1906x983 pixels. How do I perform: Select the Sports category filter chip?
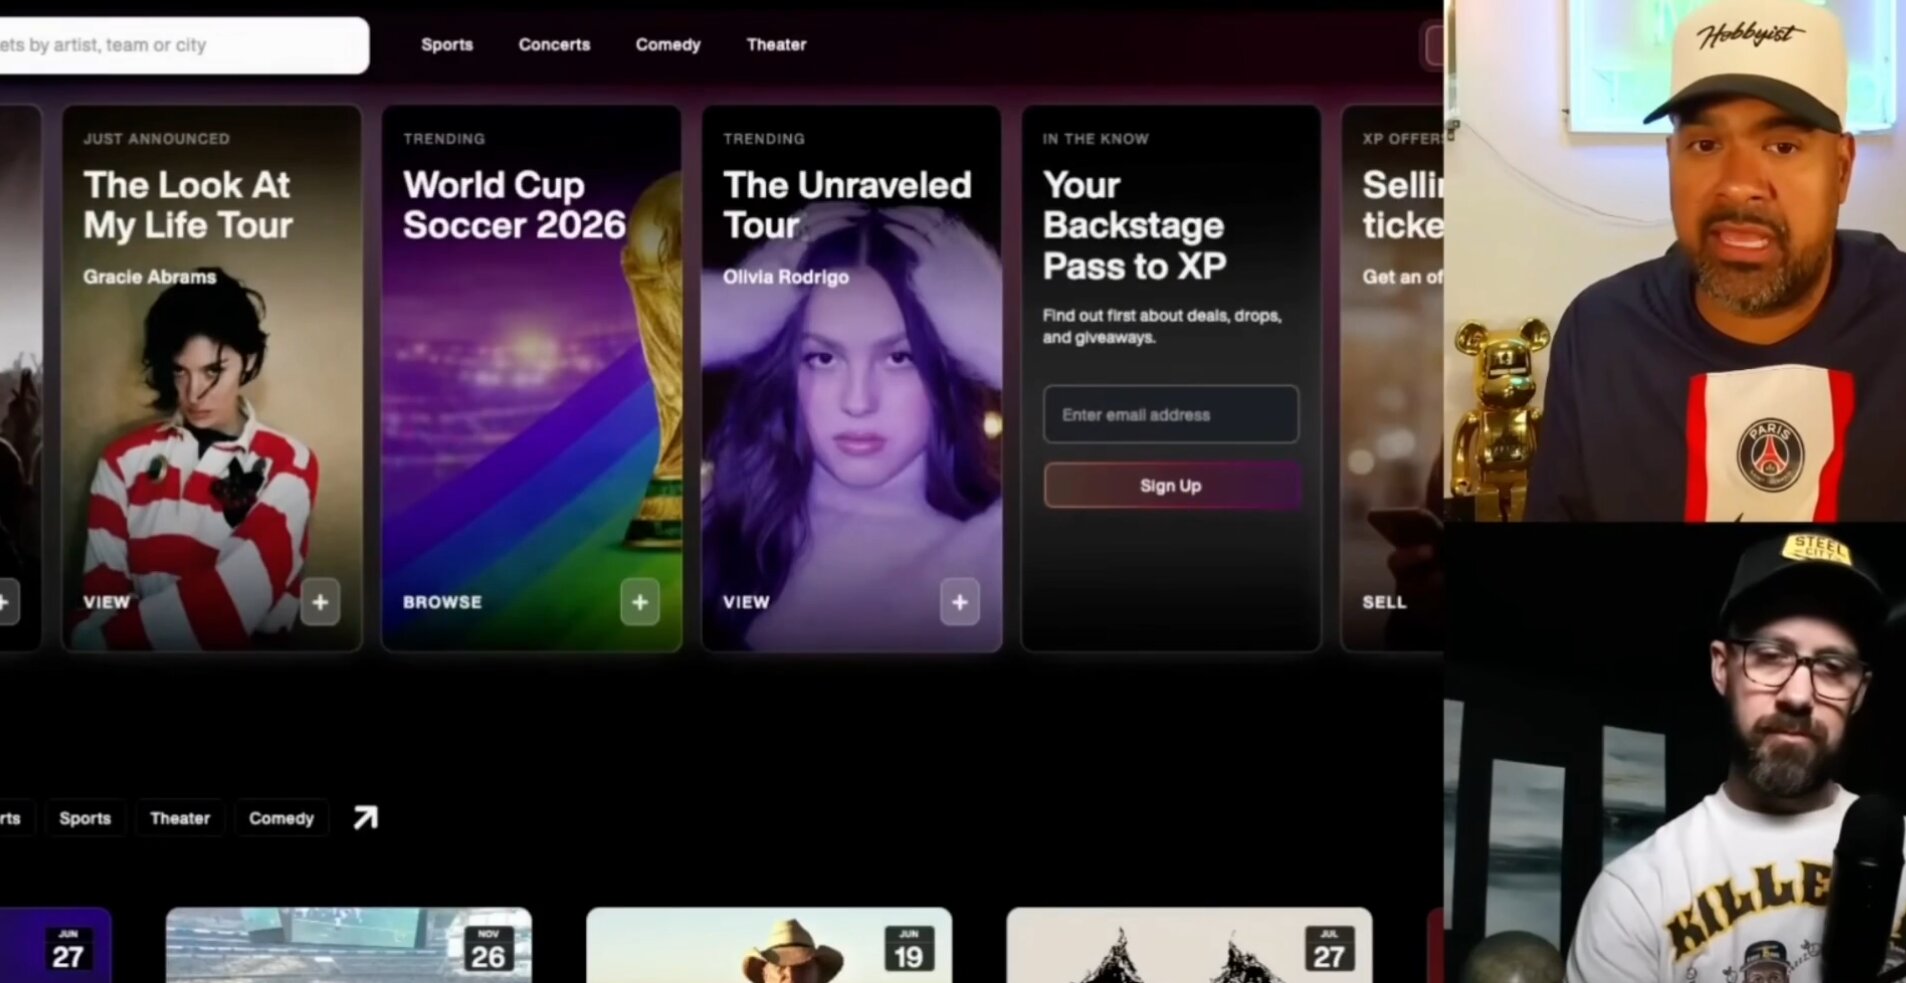click(x=85, y=818)
